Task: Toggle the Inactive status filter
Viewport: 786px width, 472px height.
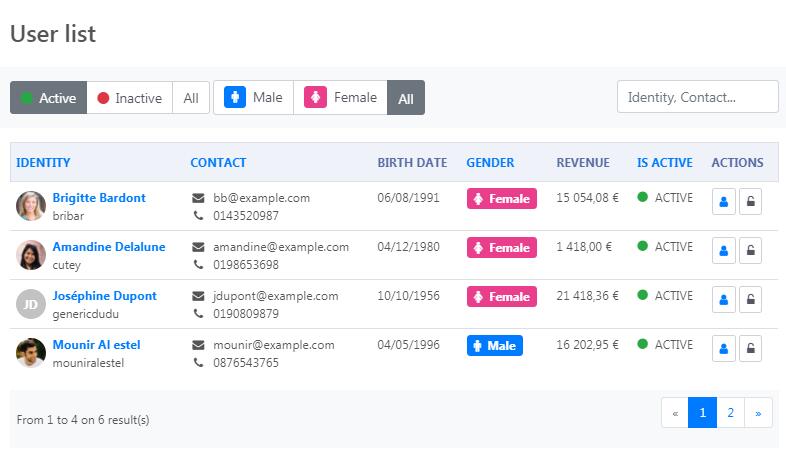Action: tap(129, 98)
